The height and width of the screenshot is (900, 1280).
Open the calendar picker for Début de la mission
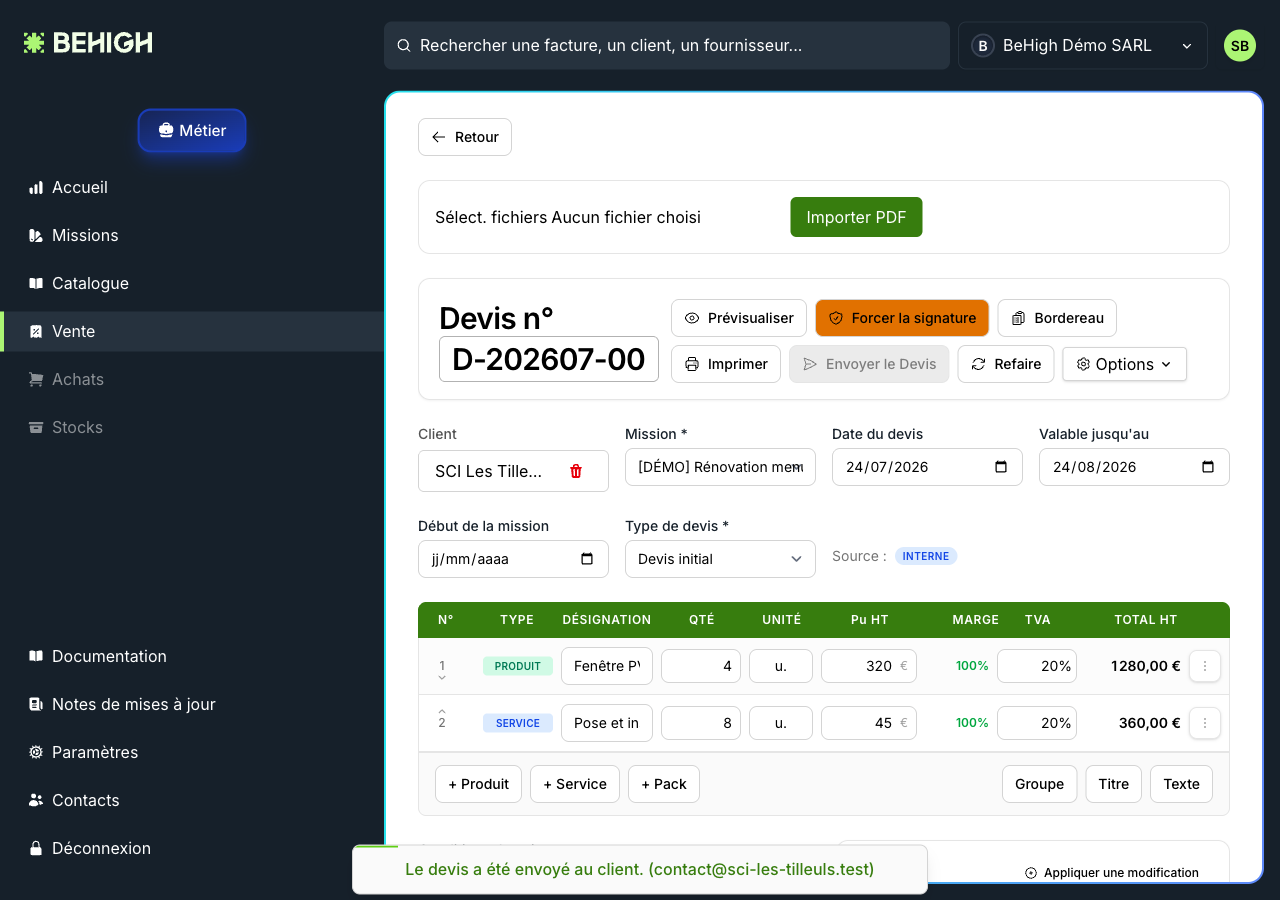pos(587,559)
